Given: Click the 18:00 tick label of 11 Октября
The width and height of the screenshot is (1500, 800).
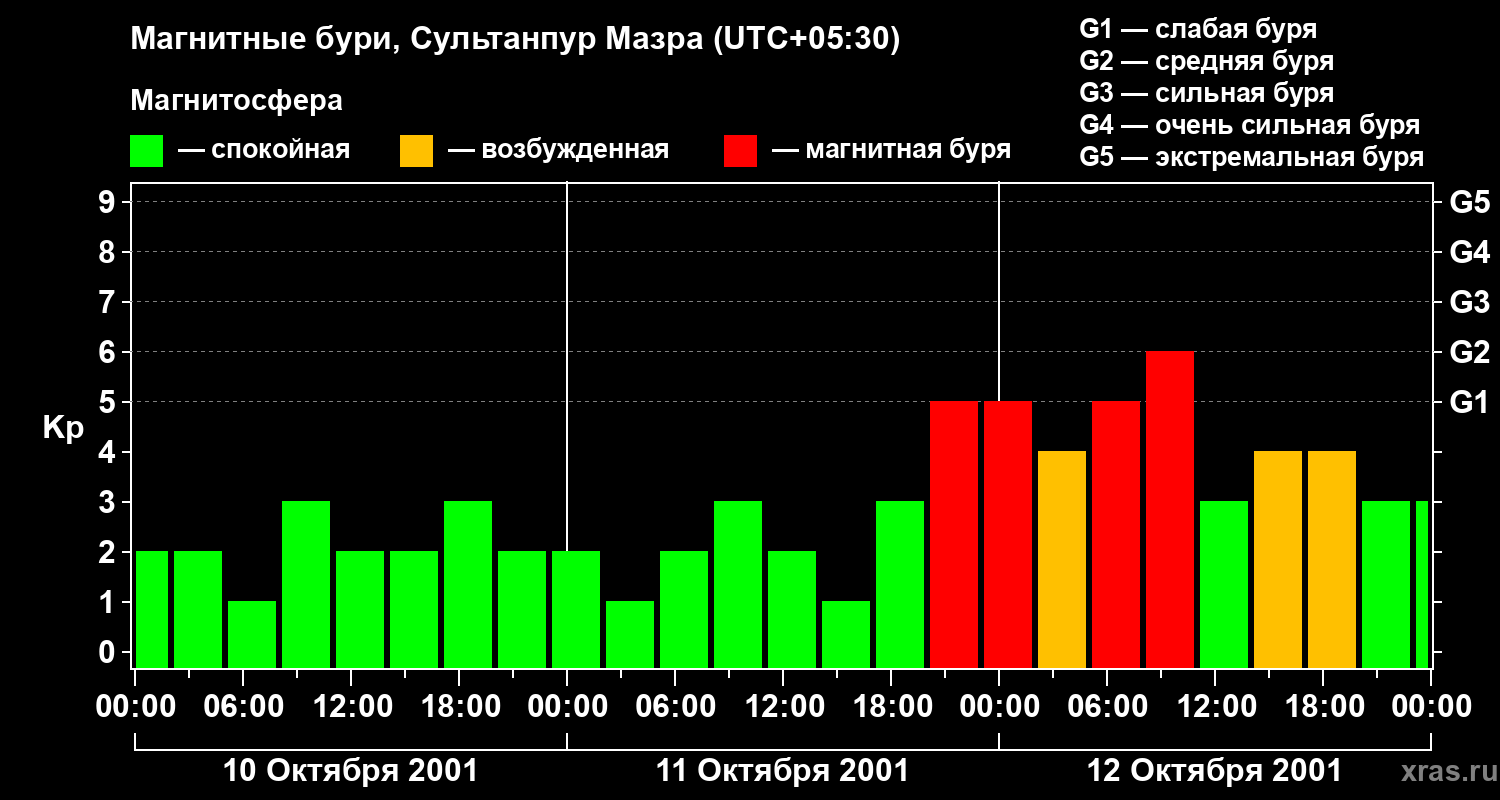Looking at the screenshot, I should coord(891,706).
